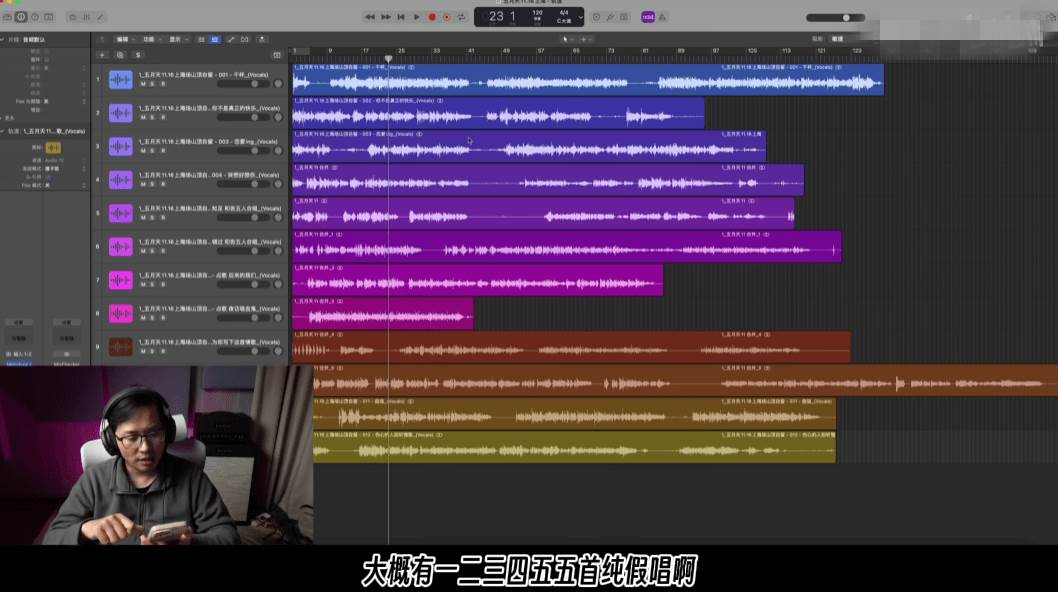Open the 功能 (Functions) menu
The image size is (1058, 592).
pos(151,39)
